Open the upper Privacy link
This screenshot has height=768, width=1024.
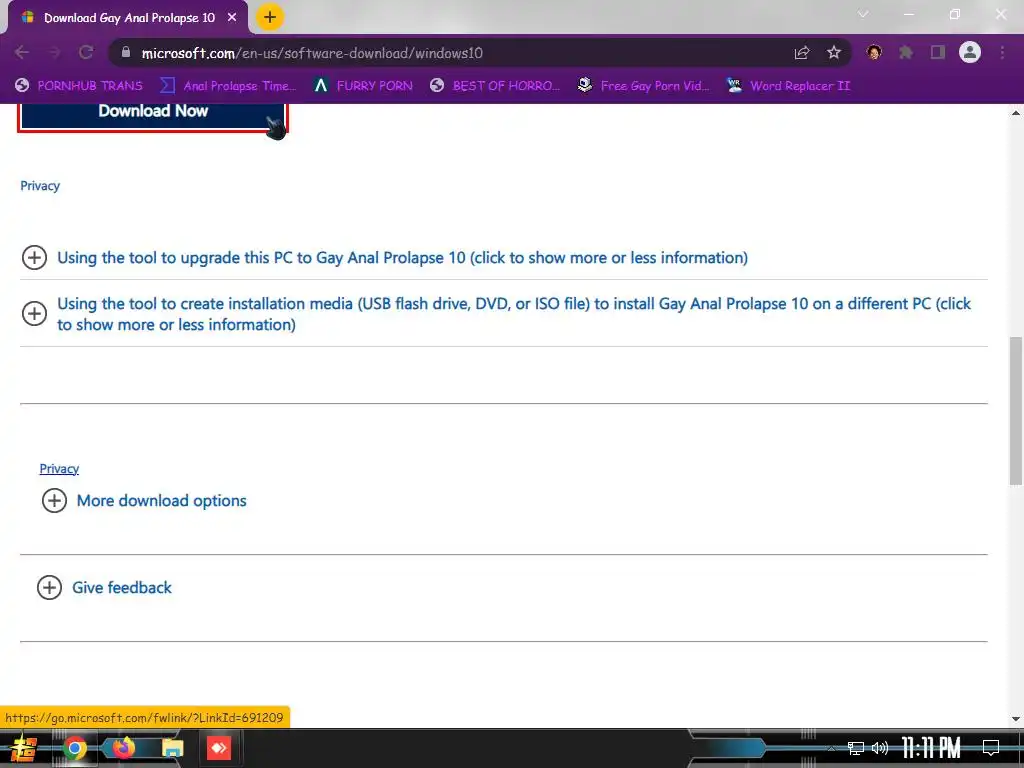pos(40,185)
